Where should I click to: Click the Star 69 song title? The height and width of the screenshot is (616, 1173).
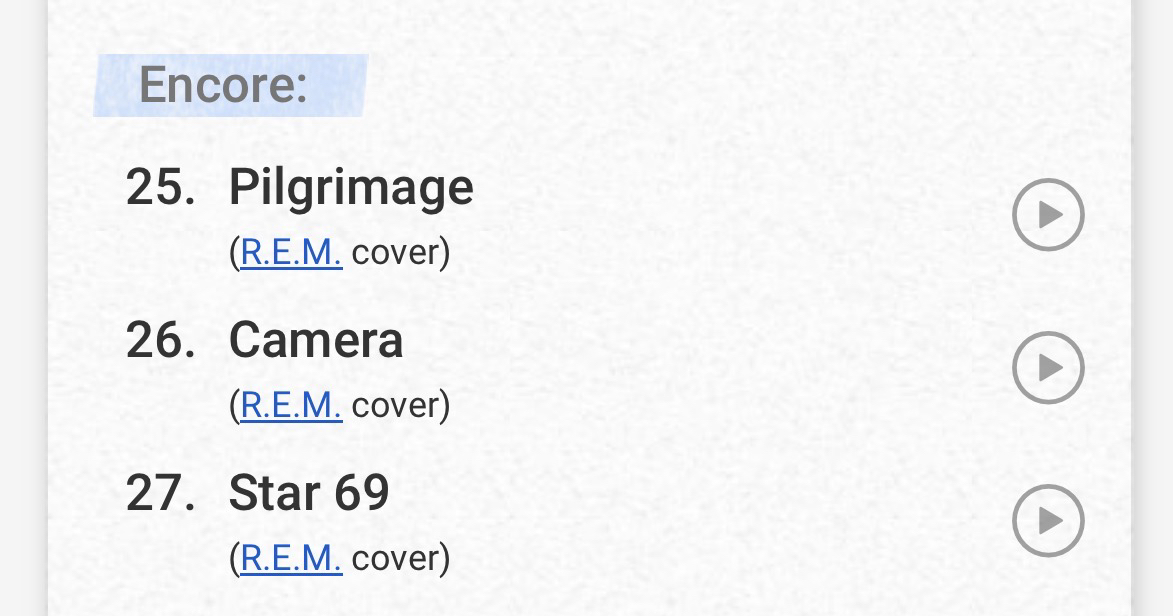coord(309,493)
